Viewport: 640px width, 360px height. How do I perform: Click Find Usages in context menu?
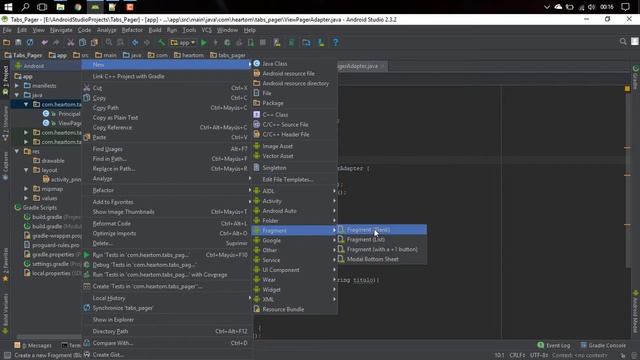(x=167, y=149)
